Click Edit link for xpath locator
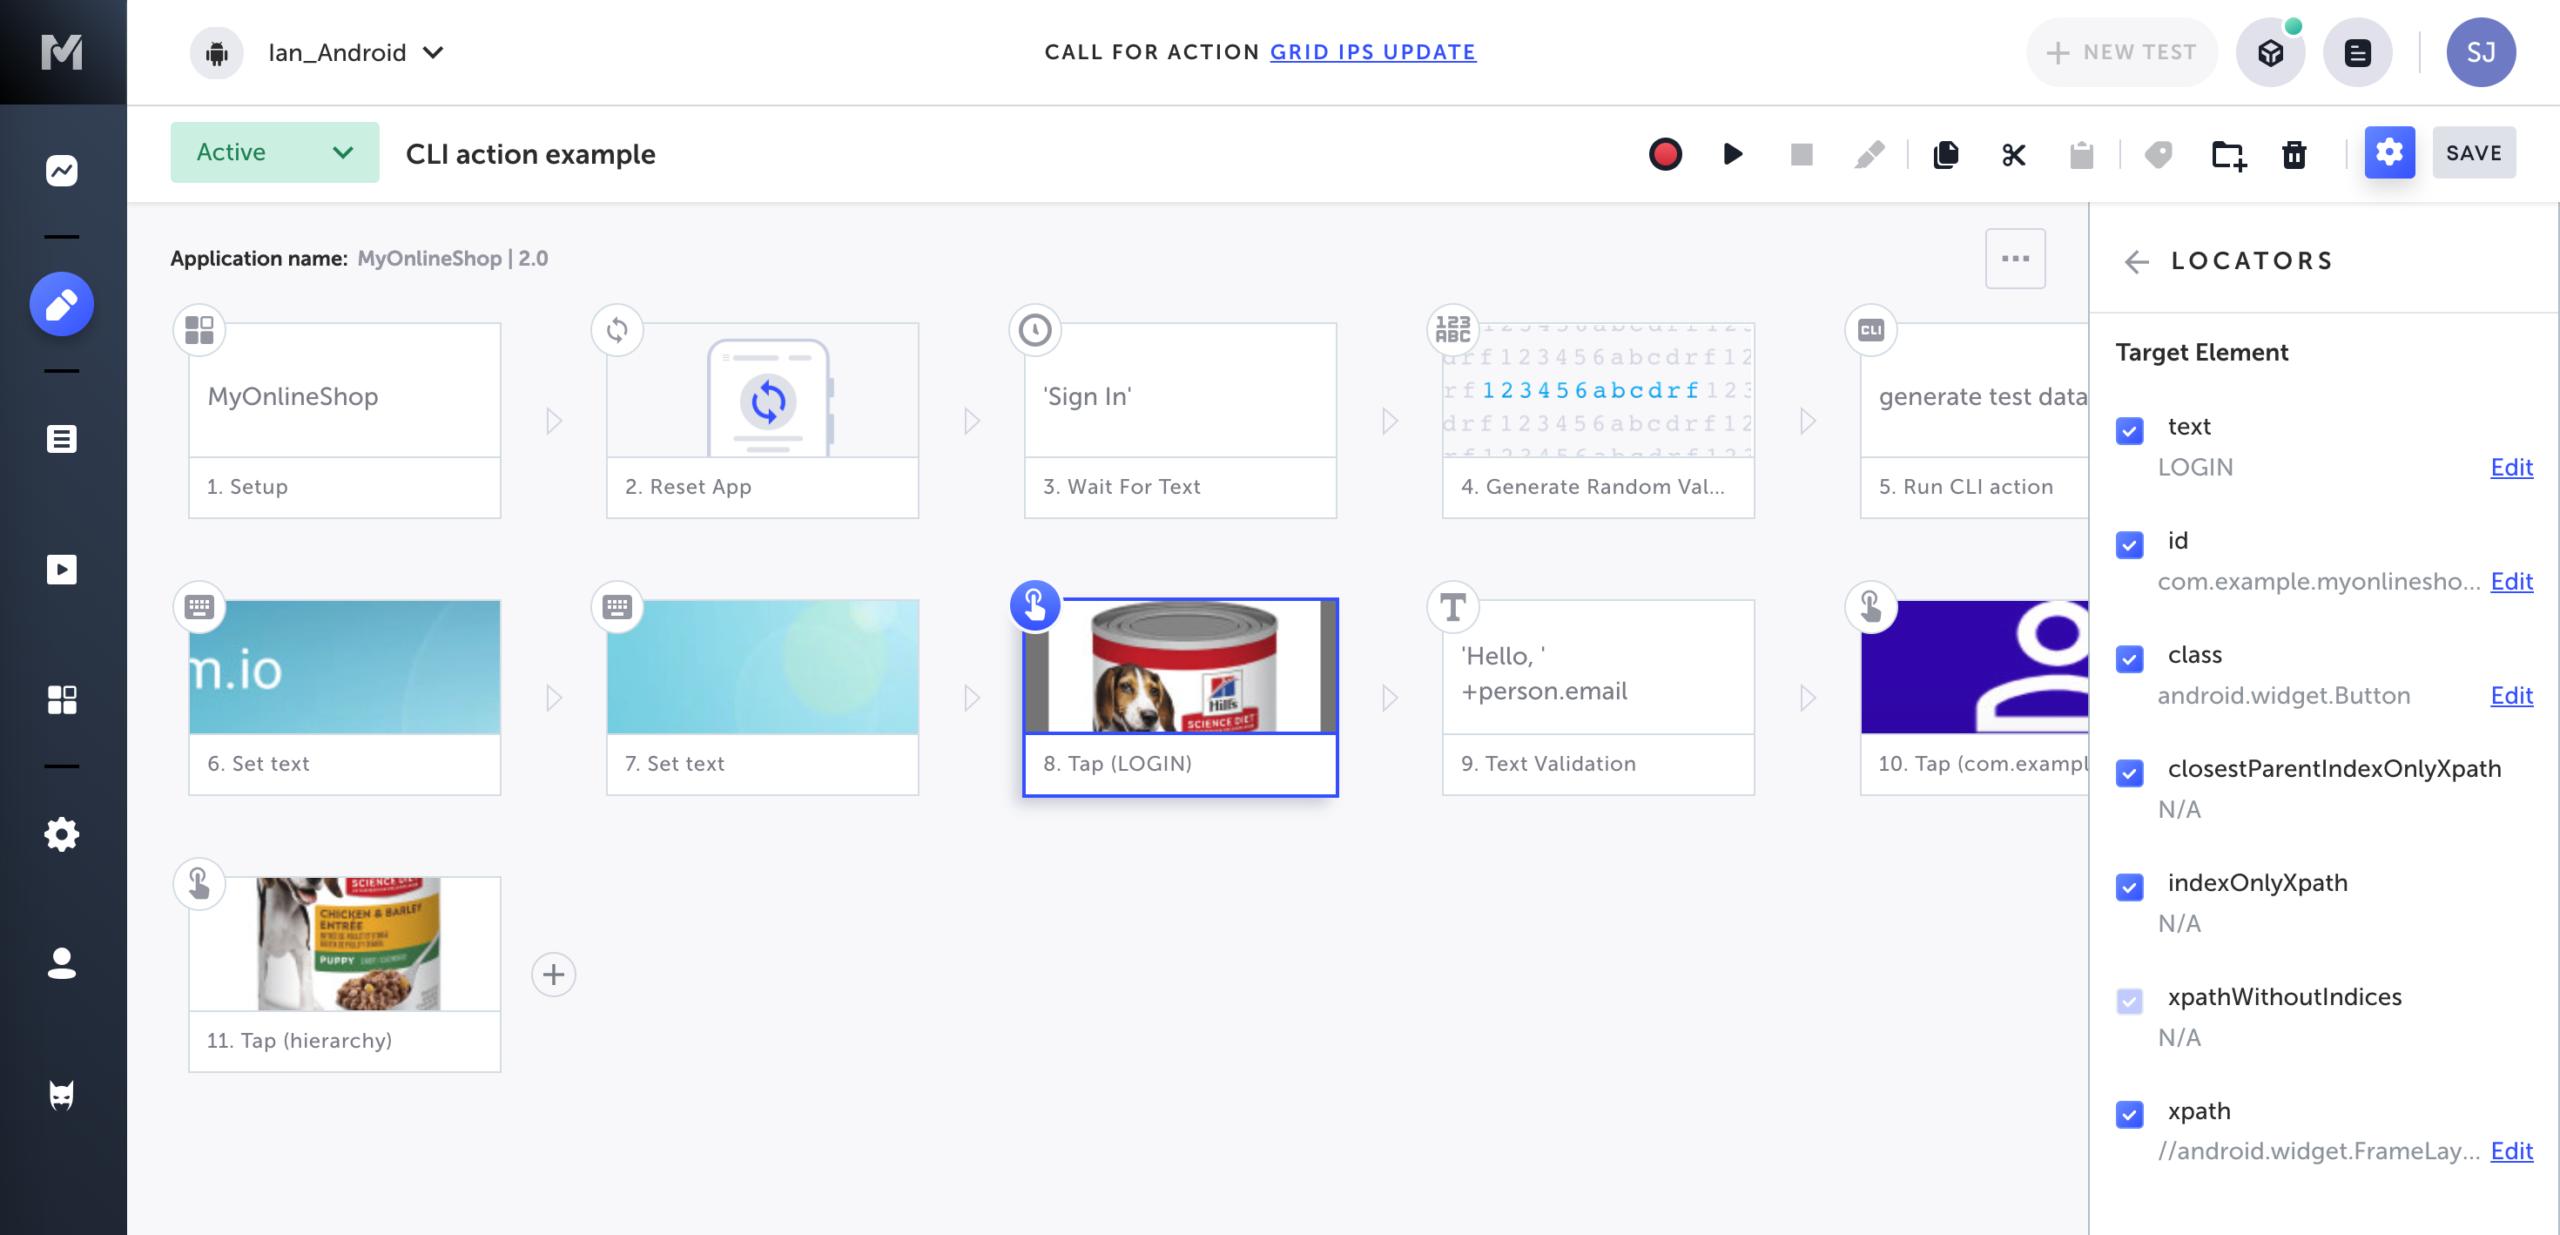 (2511, 1151)
